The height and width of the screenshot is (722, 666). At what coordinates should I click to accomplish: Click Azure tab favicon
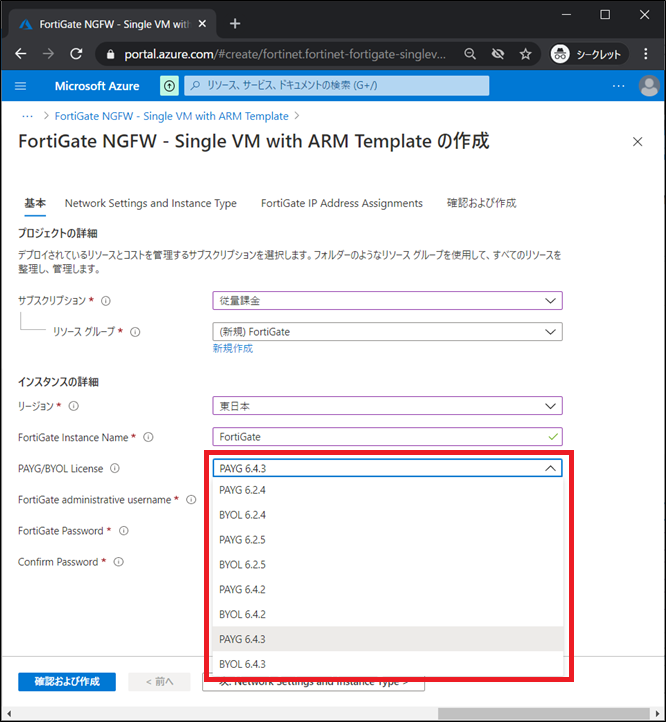tap(26, 24)
